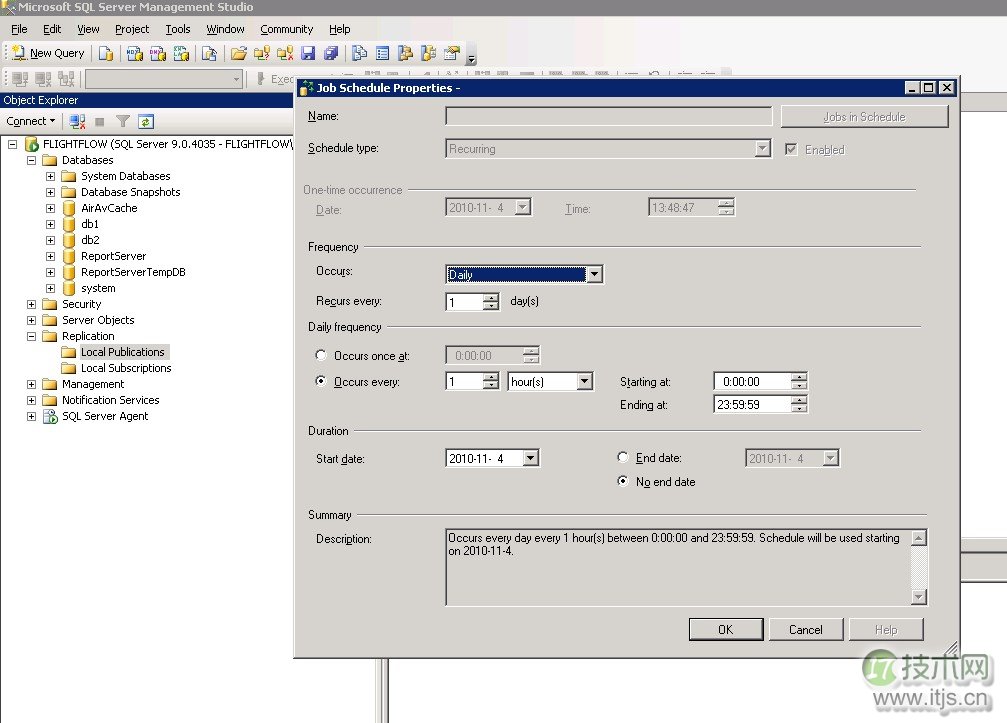Collapse the Replication tree node
The width and height of the screenshot is (1007, 723).
pyautogui.click(x=31, y=336)
